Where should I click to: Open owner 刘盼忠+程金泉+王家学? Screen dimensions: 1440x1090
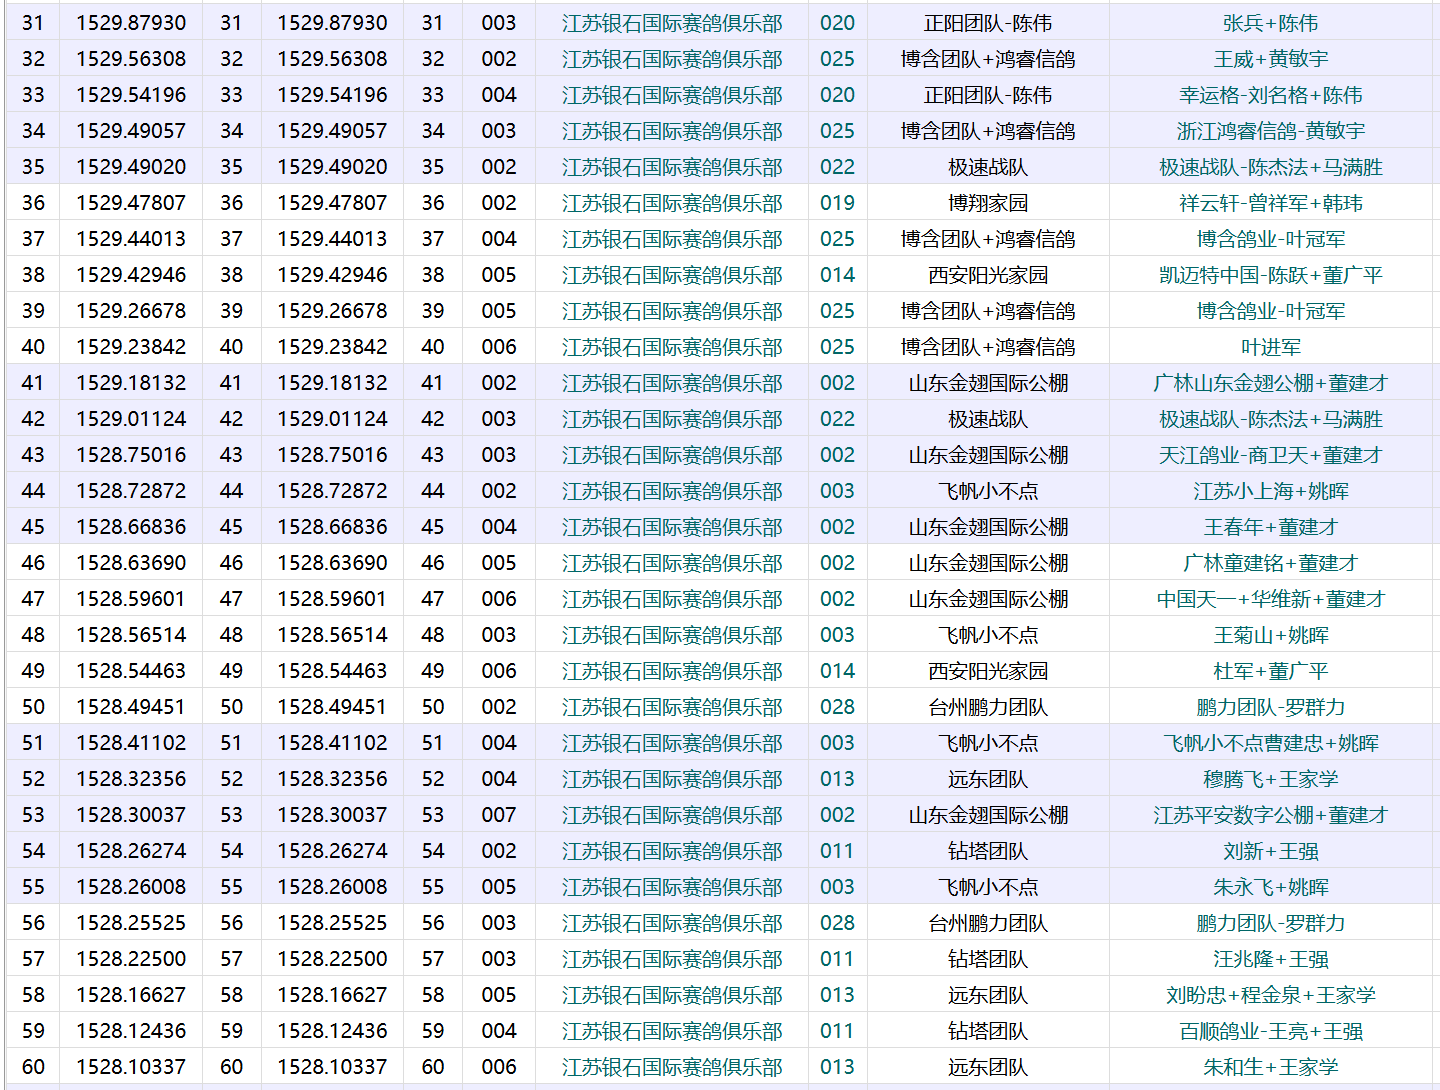click(1270, 995)
